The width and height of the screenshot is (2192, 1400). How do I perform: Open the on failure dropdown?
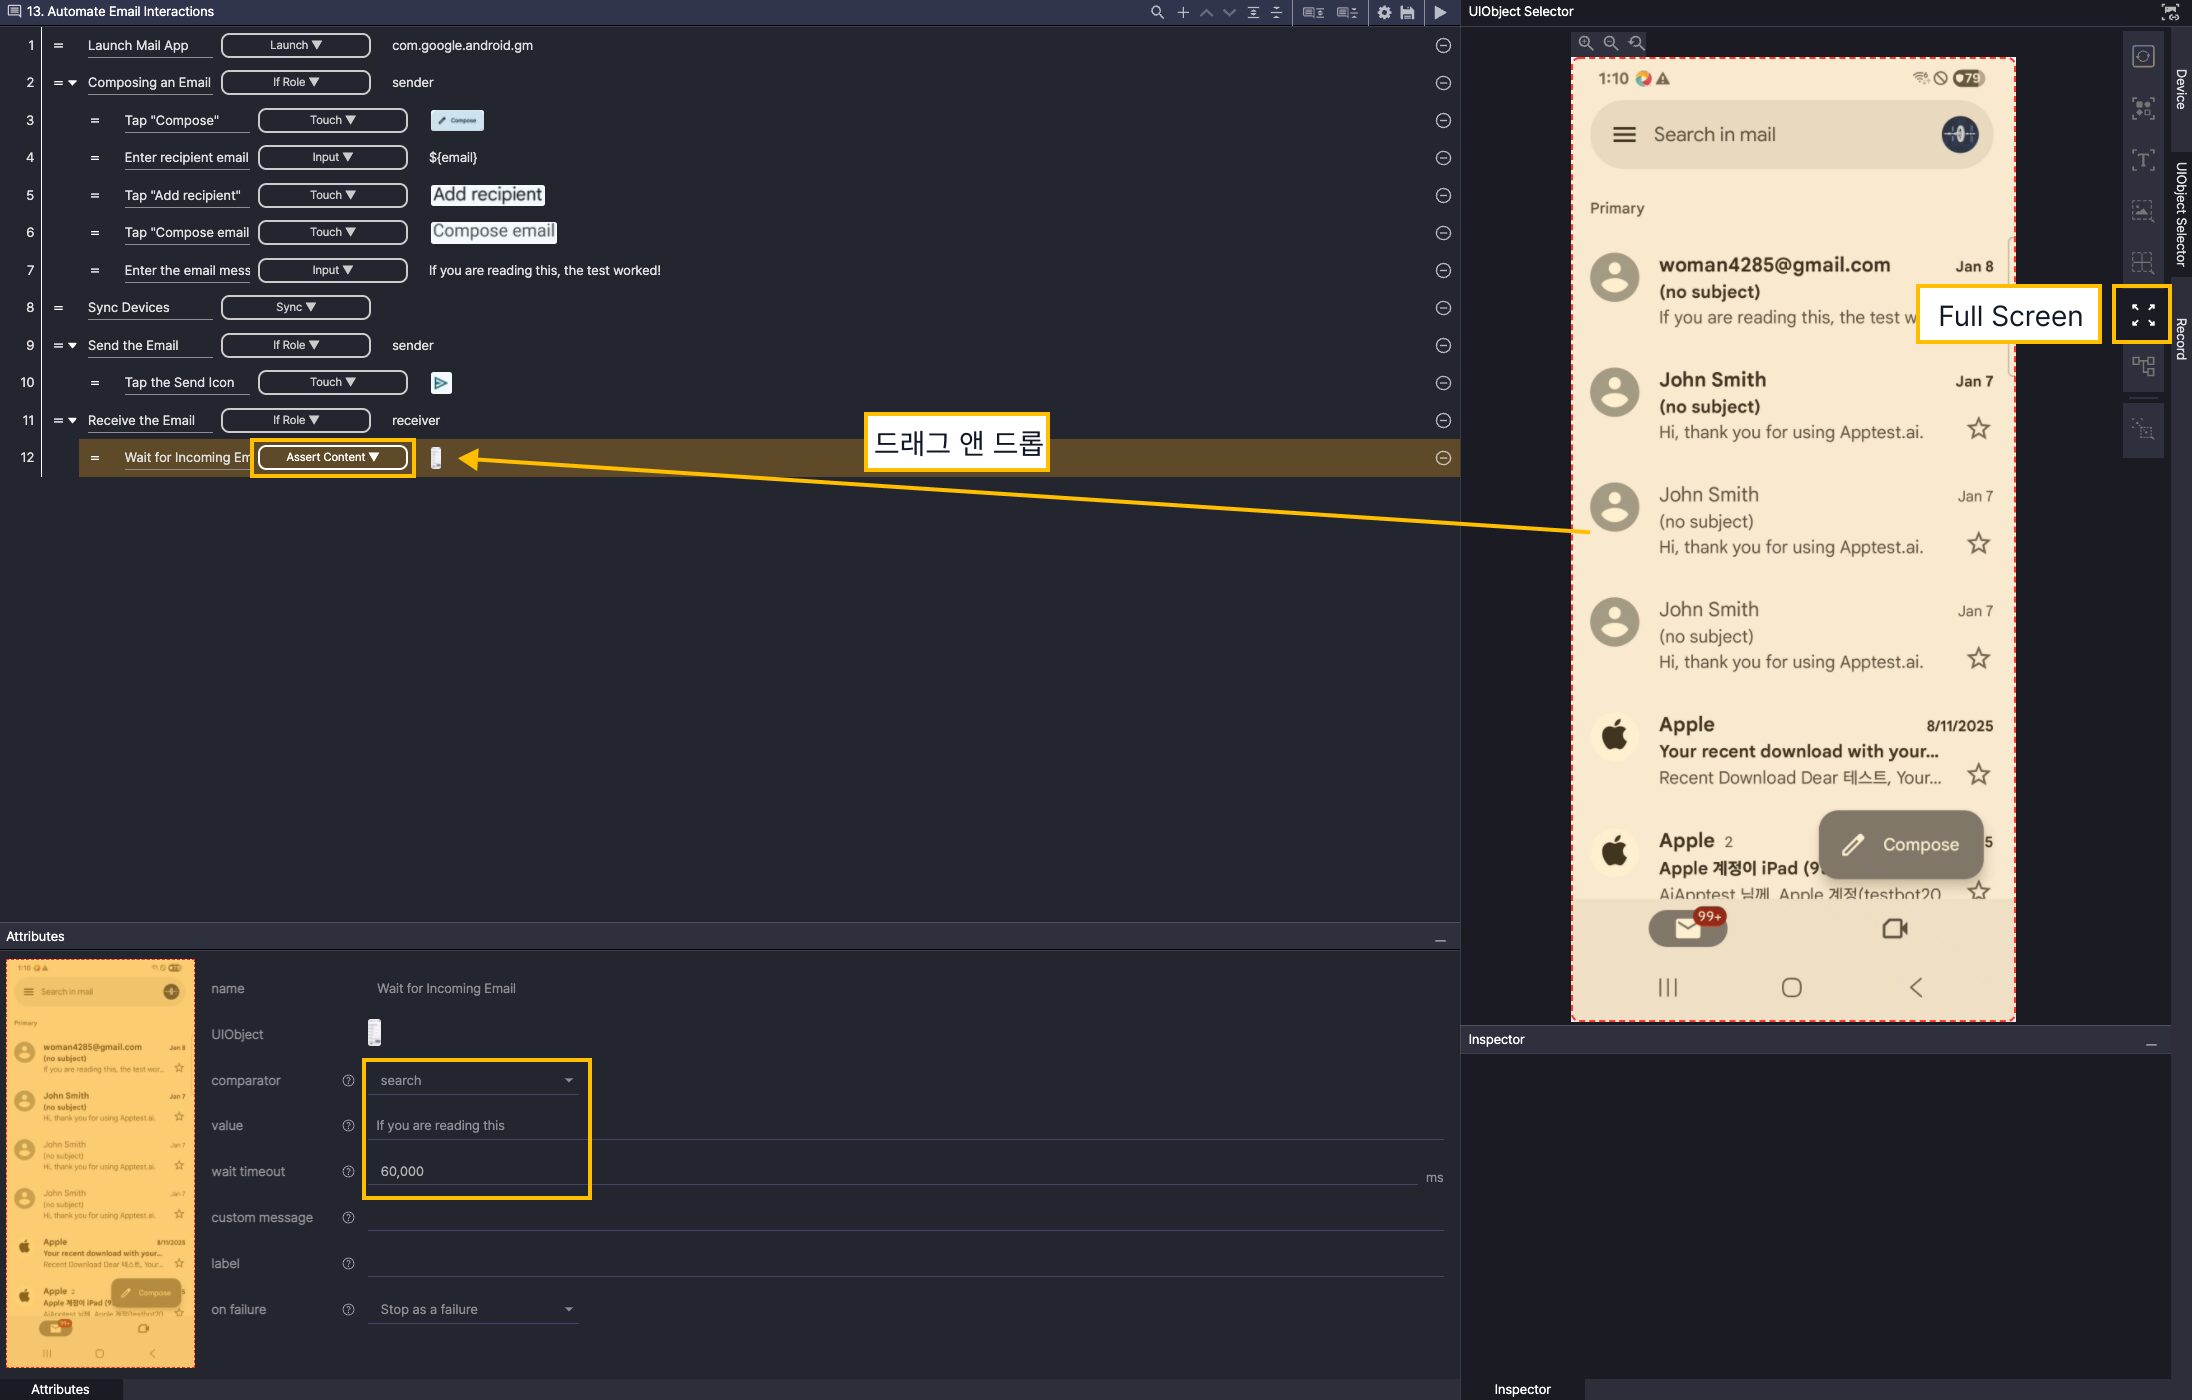473,1309
